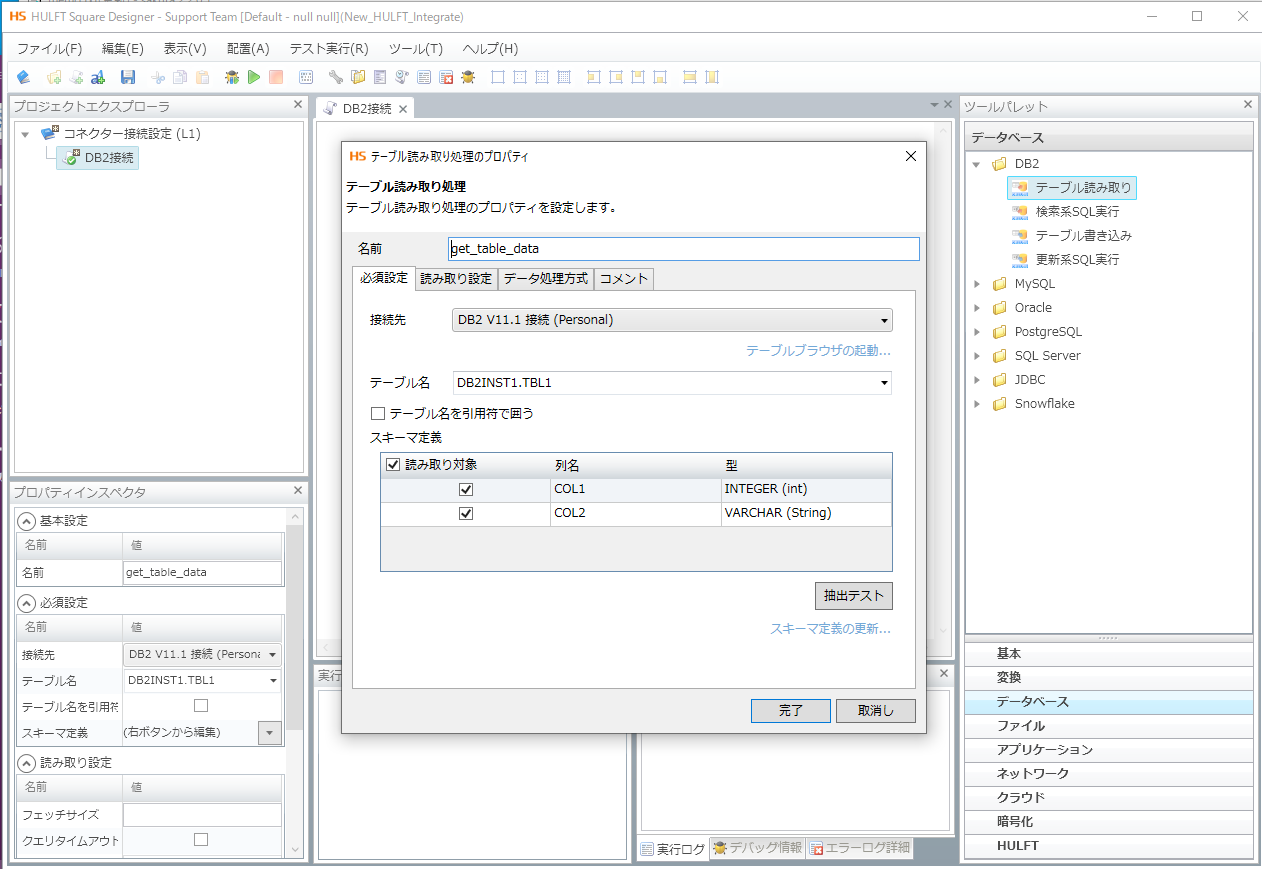Image resolution: width=1262 pixels, height=869 pixels.
Task: Close the テーブル読み取り処理 properties dialog
Action: click(x=910, y=156)
